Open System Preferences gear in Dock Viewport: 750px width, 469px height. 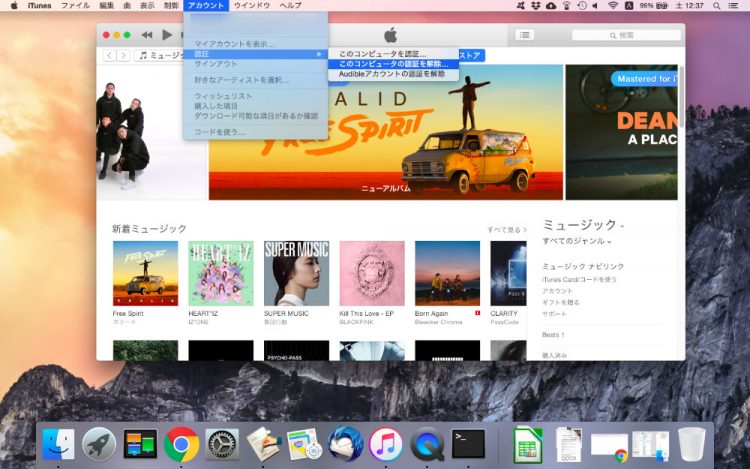(222, 445)
